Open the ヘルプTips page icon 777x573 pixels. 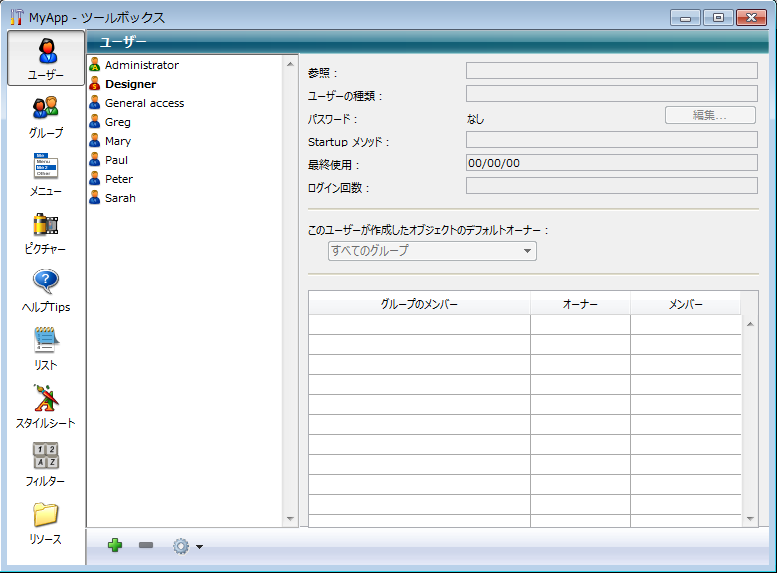click(x=46, y=289)
